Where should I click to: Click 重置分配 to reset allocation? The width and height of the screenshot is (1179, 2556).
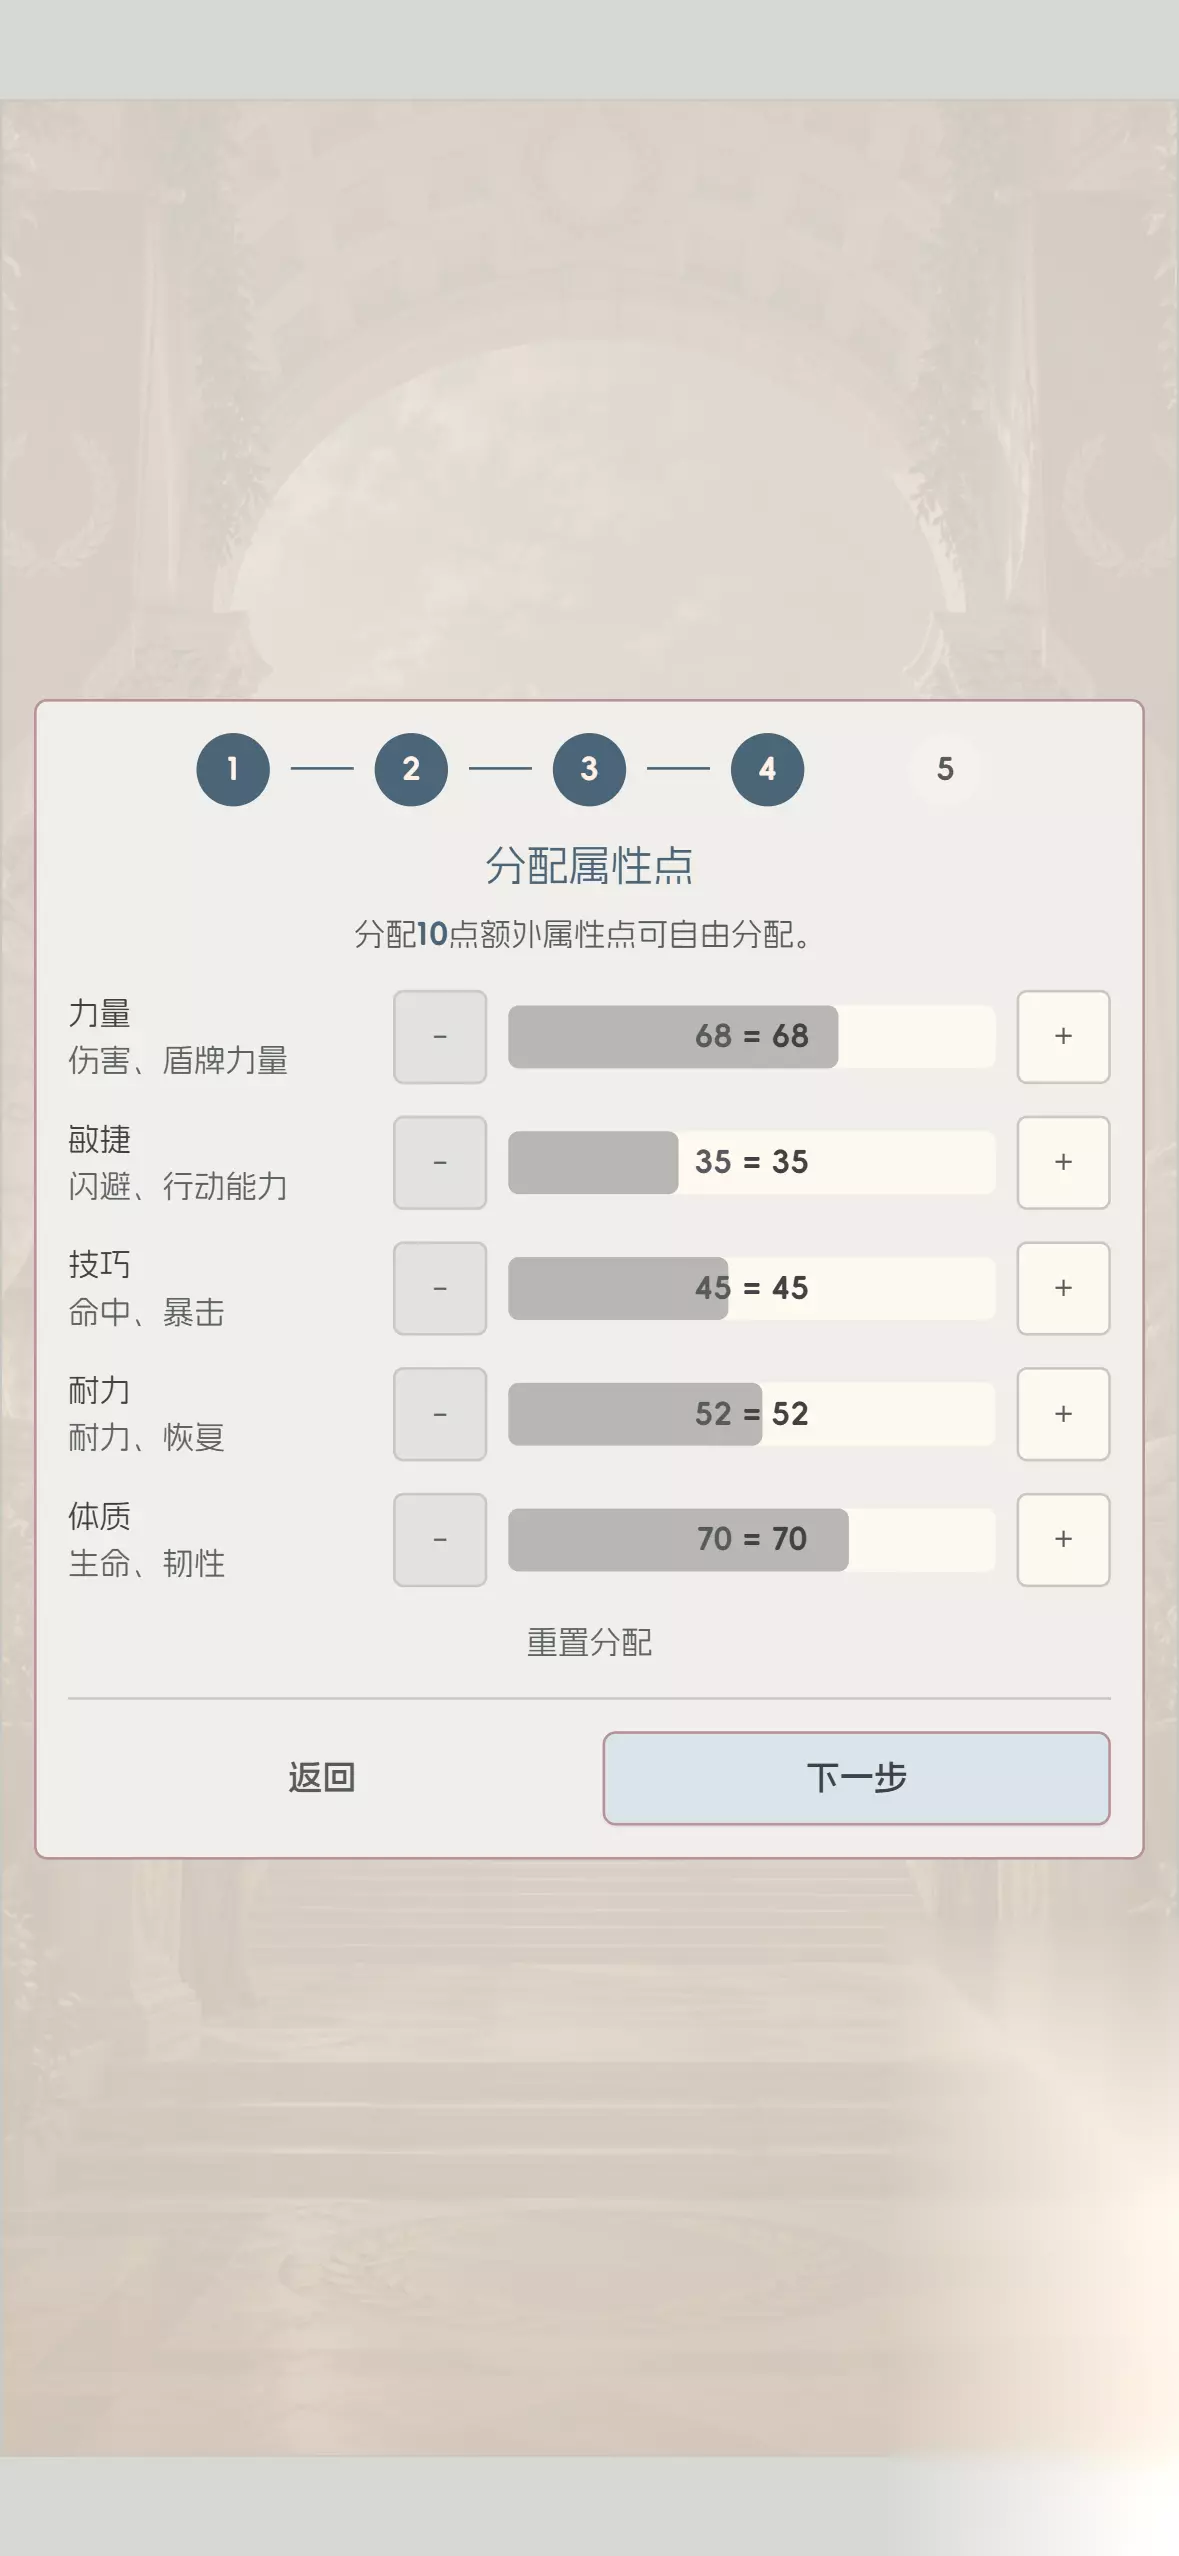point(589,1642)
